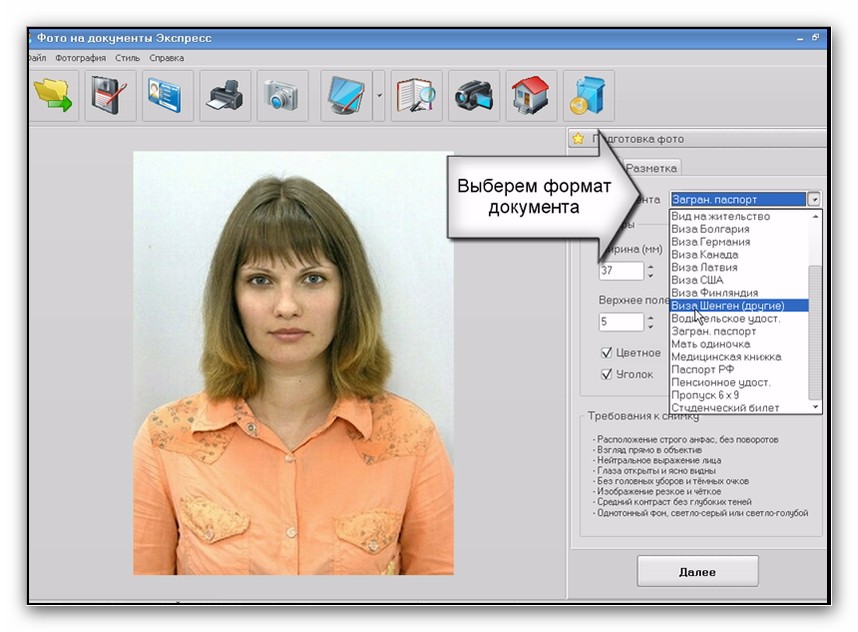Click the ID card icon in toolbar
858x632 pixels.
(x=167, y=96)
